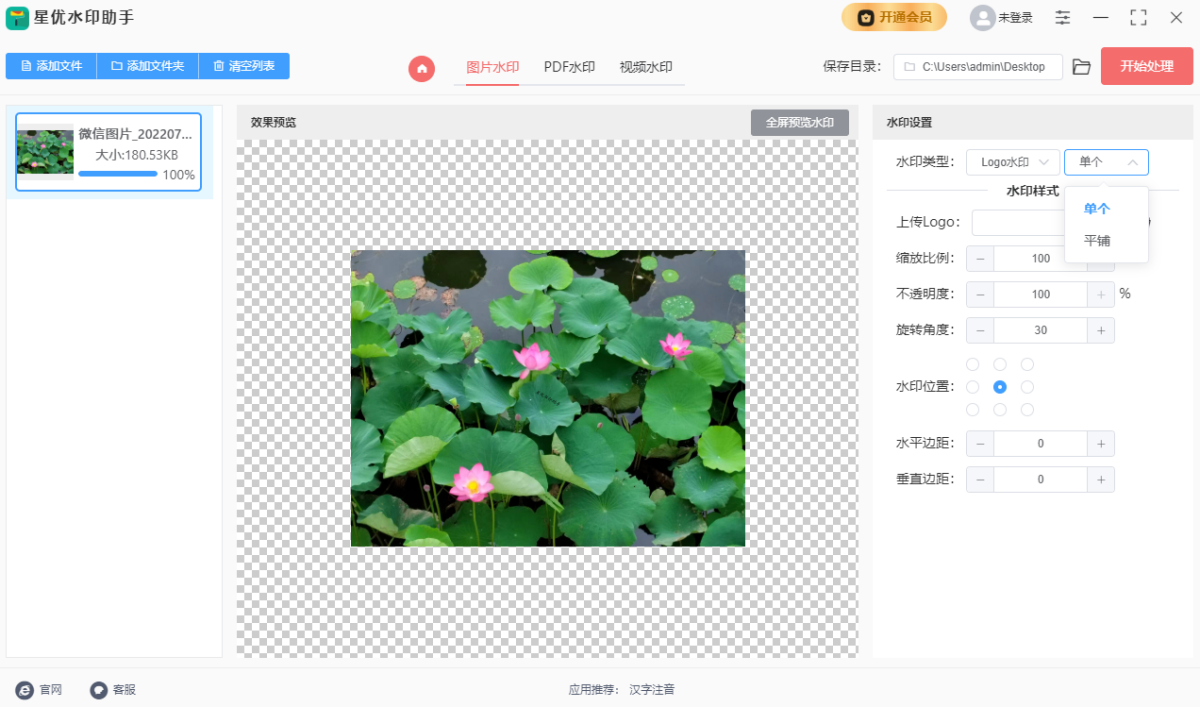Open 客服 customer service icon
This screenshot has height=707, width=1200.
pyautogui.click(x=99, y=690)
